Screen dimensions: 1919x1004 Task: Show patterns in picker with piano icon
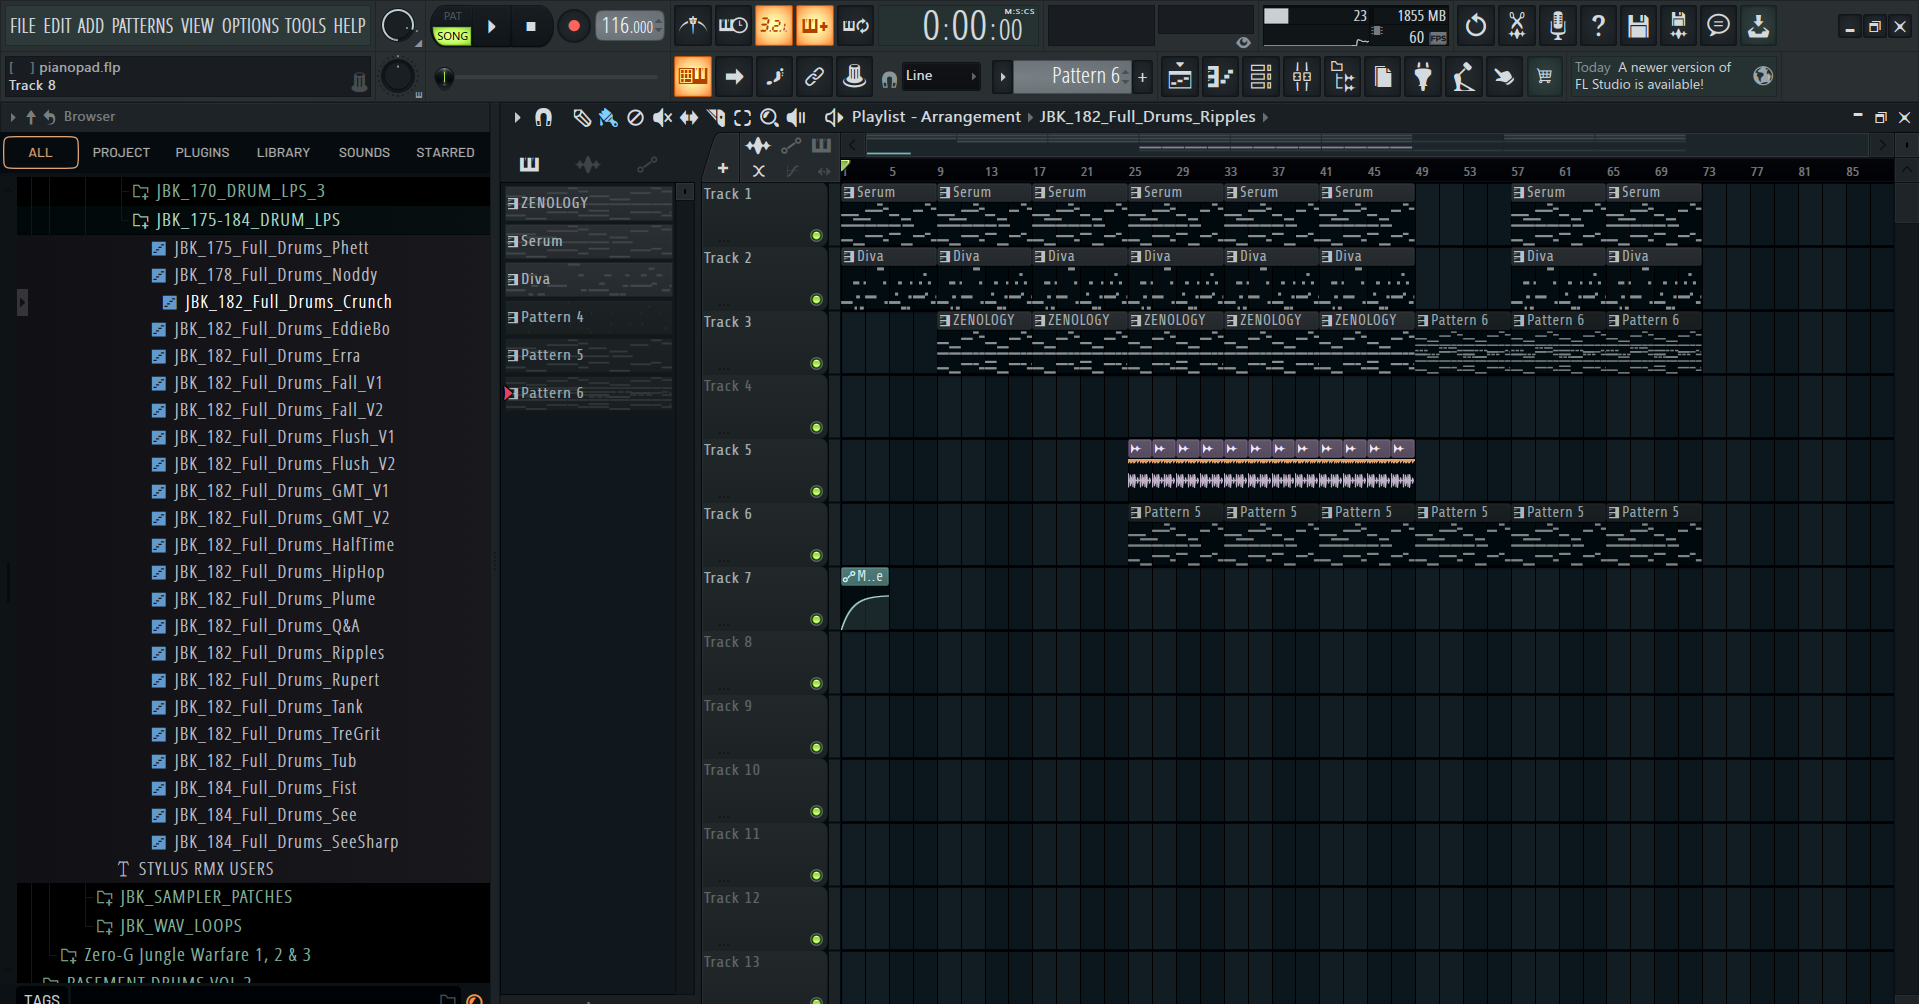(529, 164)
